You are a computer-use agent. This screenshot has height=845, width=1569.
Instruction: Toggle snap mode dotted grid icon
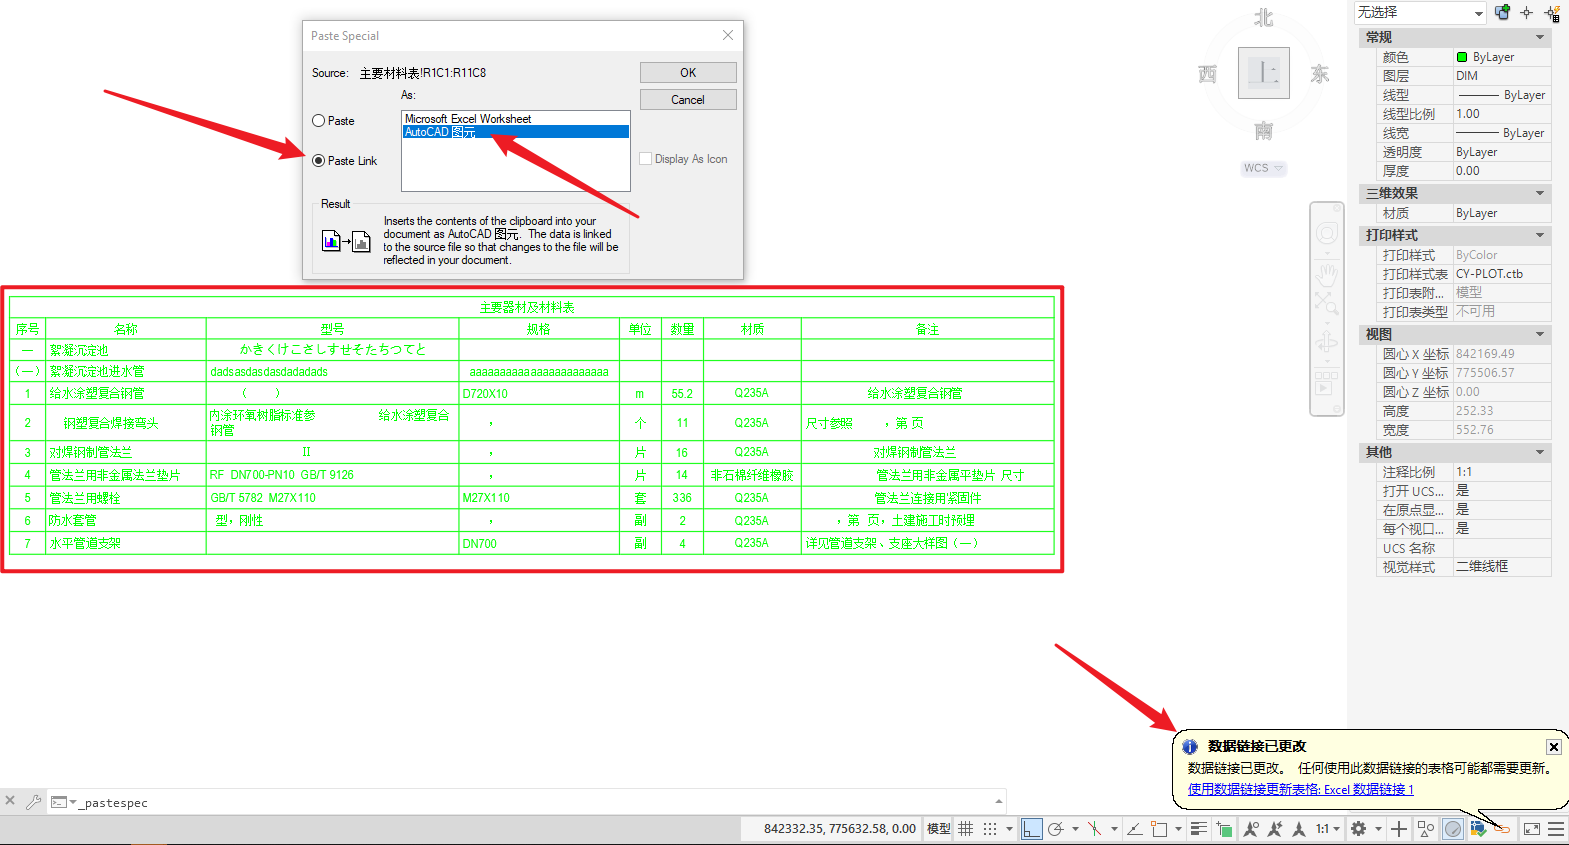tap(990, 829)
